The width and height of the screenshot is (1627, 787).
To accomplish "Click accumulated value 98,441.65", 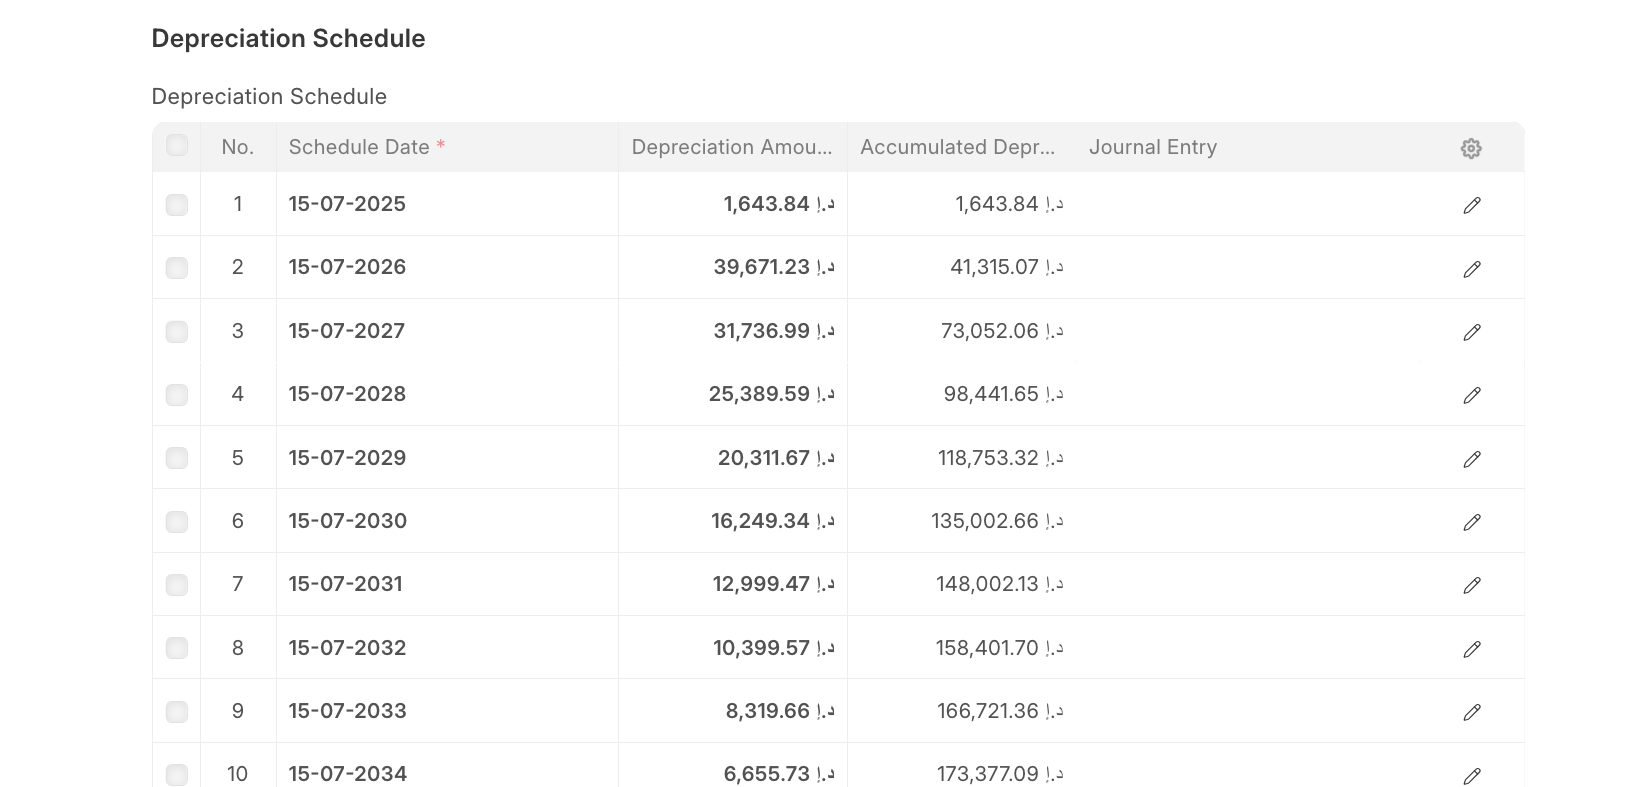I will pyautogui.click(x=961, y=394).
